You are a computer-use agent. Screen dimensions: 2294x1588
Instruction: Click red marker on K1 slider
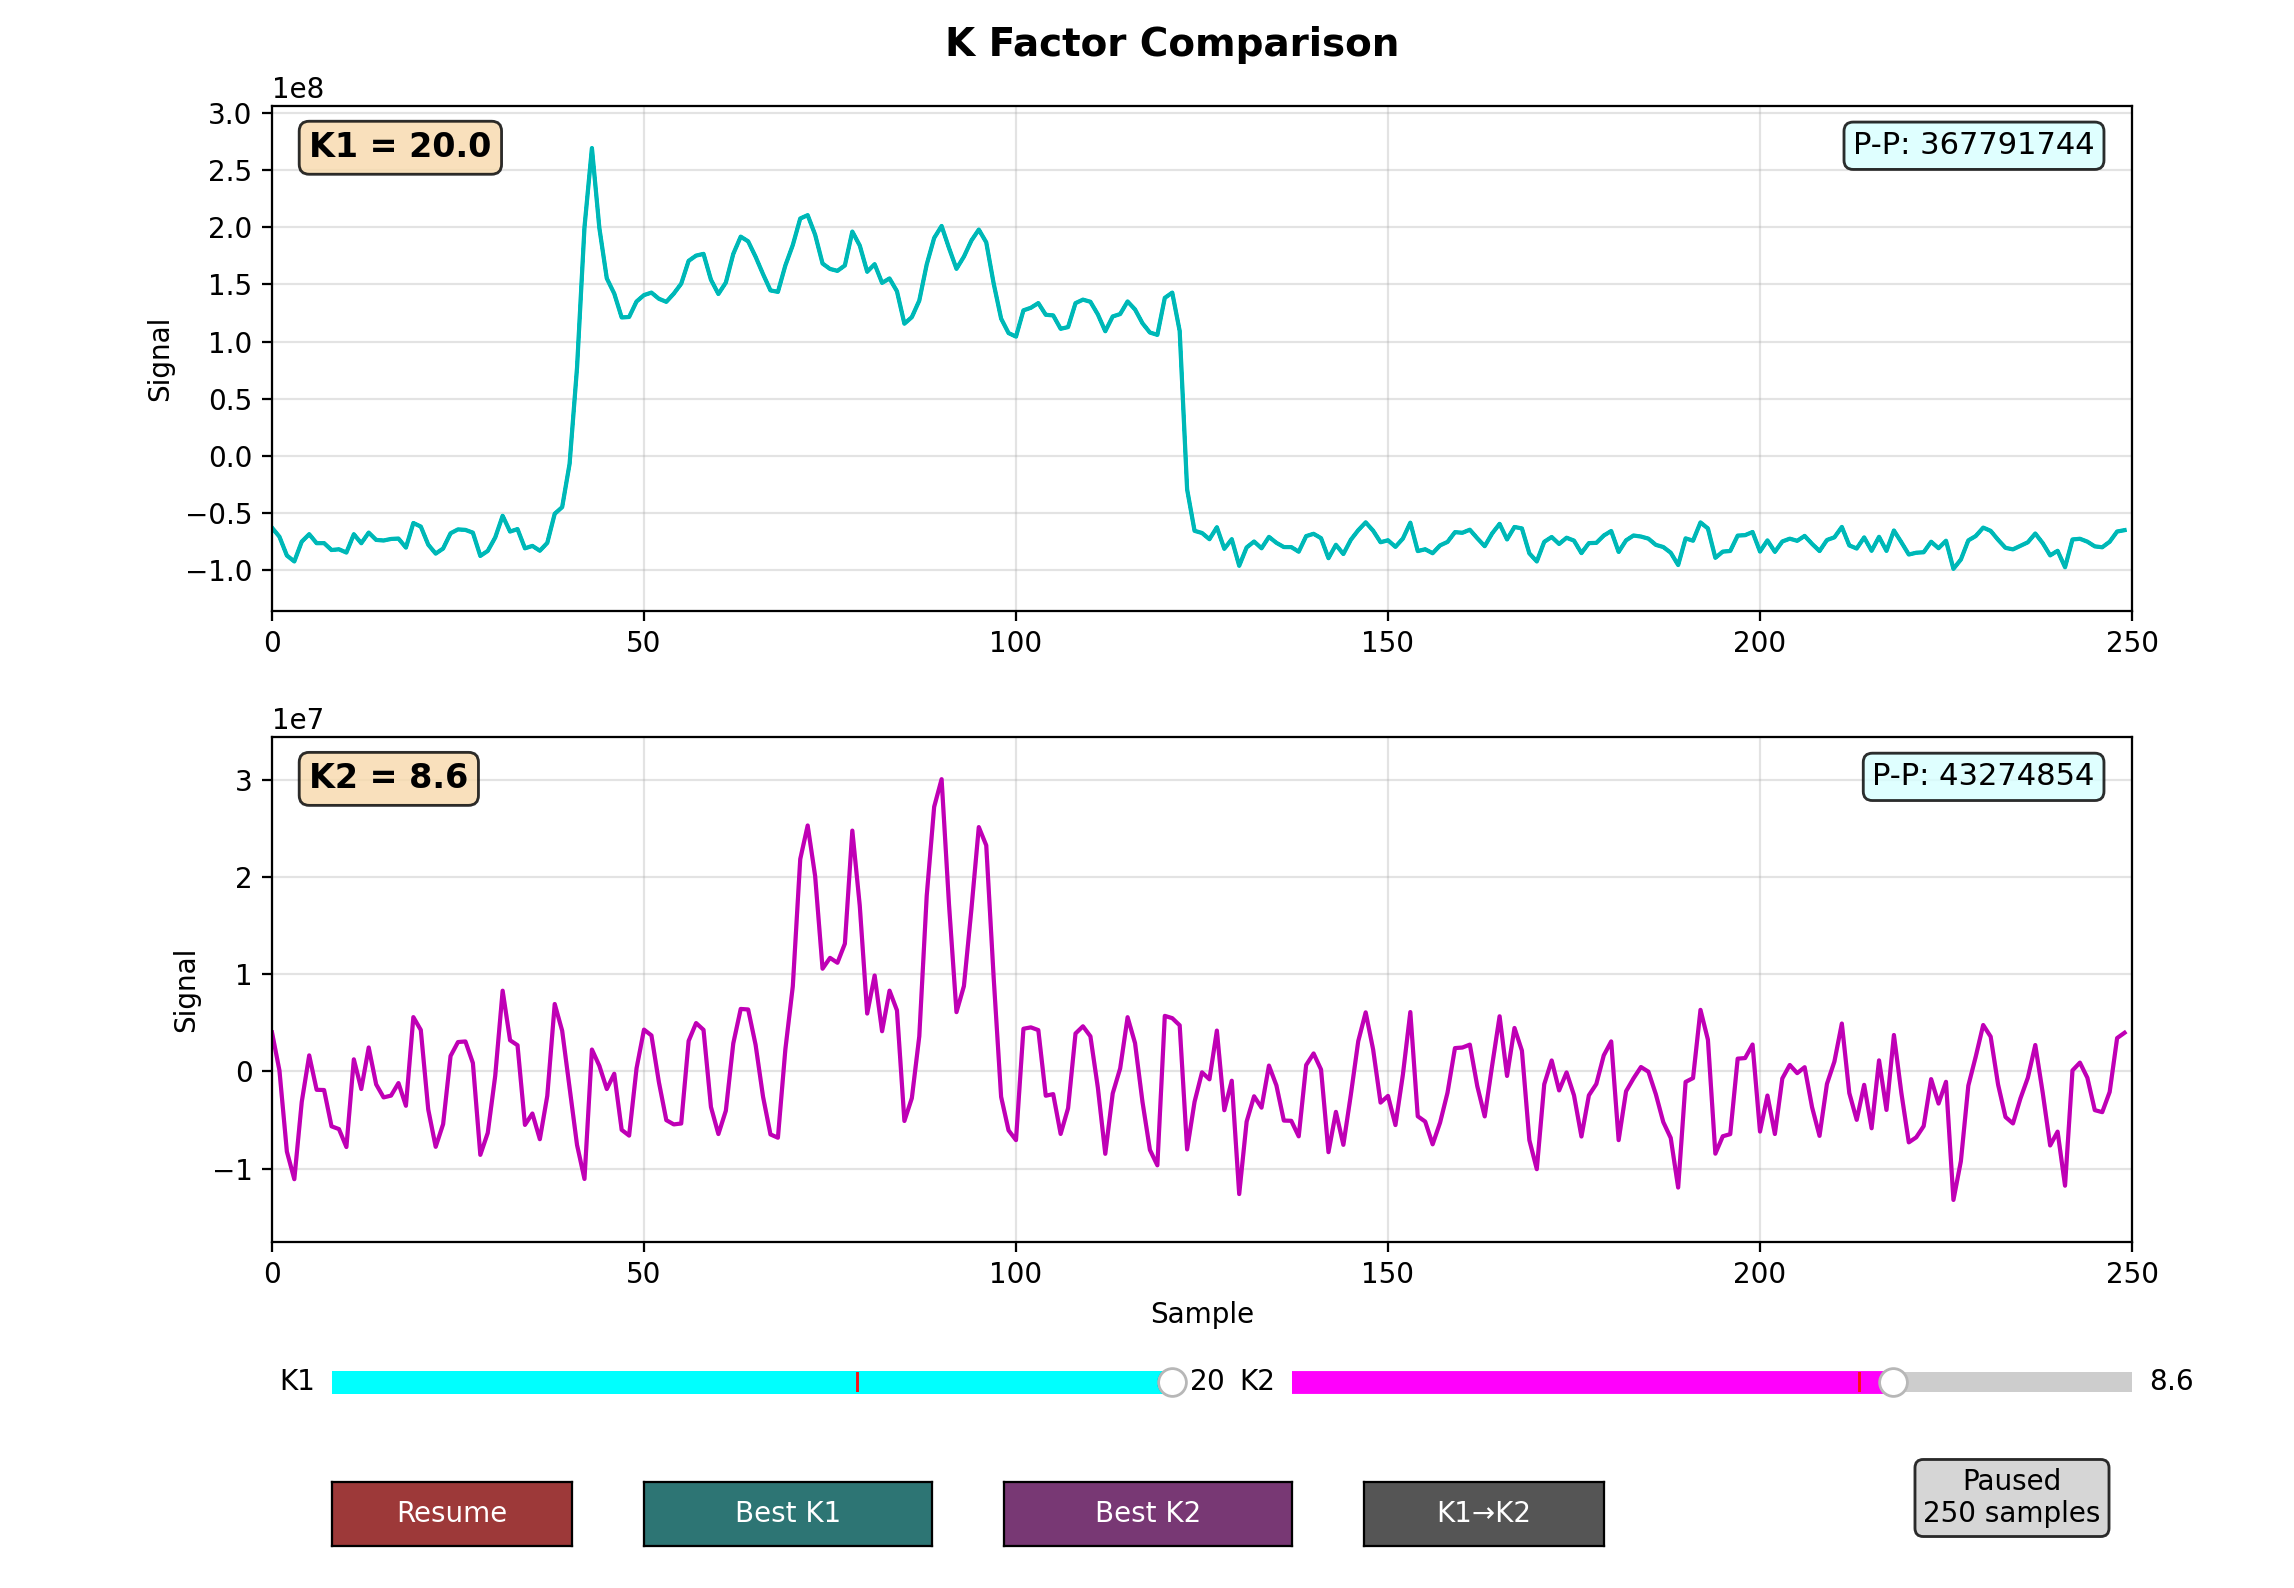coord(857,1382)
